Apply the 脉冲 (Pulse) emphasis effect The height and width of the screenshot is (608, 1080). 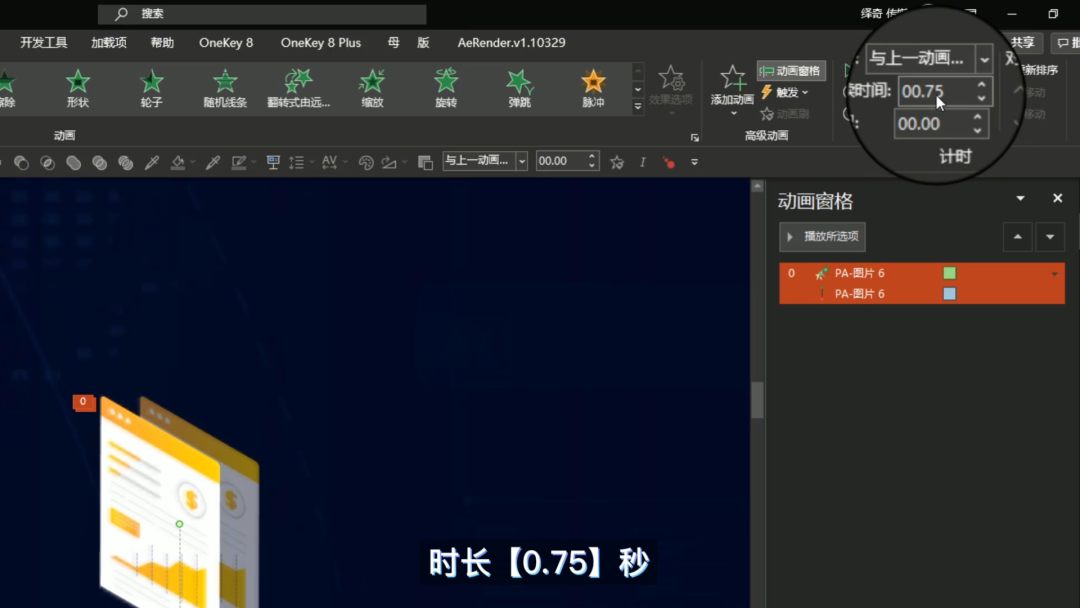(593, 88)
